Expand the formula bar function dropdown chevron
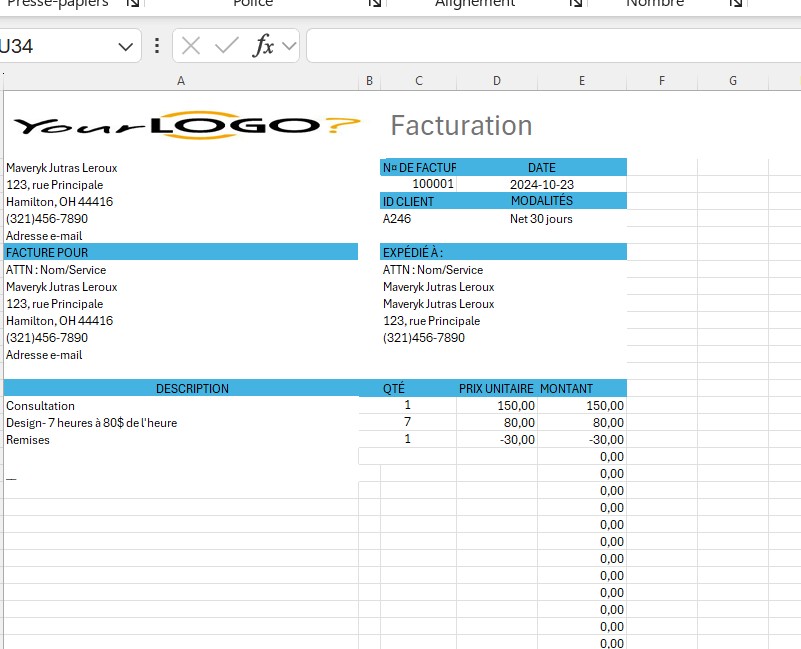The width and height of the screenshot is (801, 649). 289,46
